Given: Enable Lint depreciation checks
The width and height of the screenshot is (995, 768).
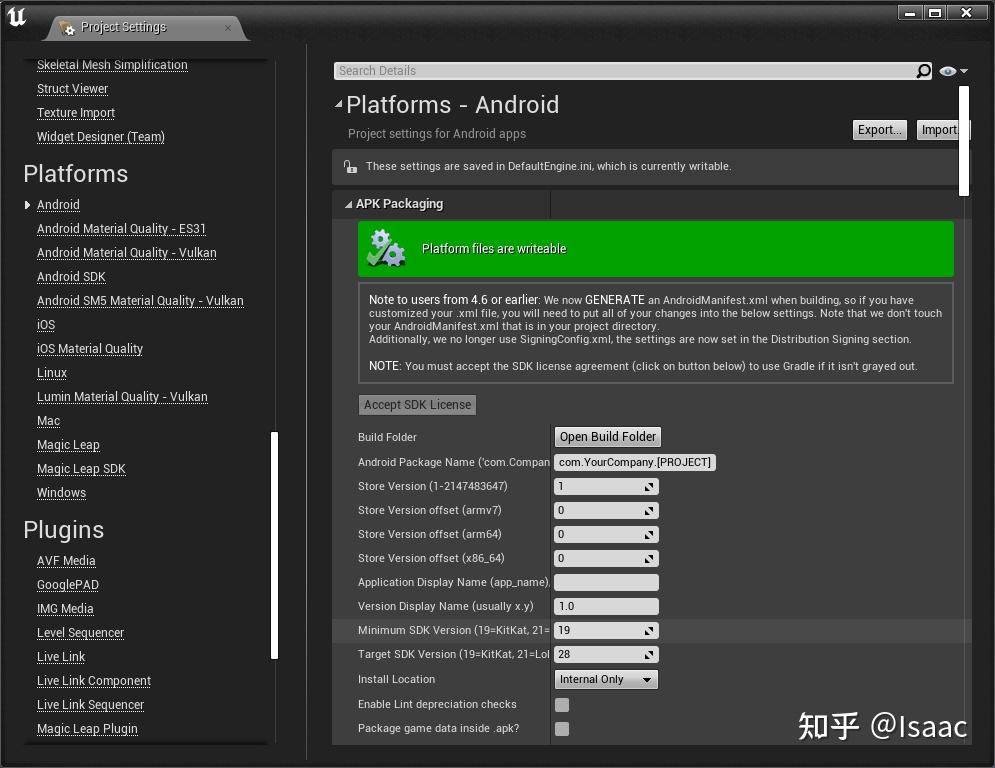Looking at the screenshot, I should click(562, 704).
